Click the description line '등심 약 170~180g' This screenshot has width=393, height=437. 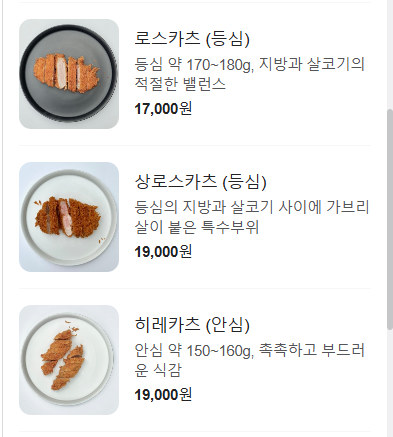tap(250, 64)
